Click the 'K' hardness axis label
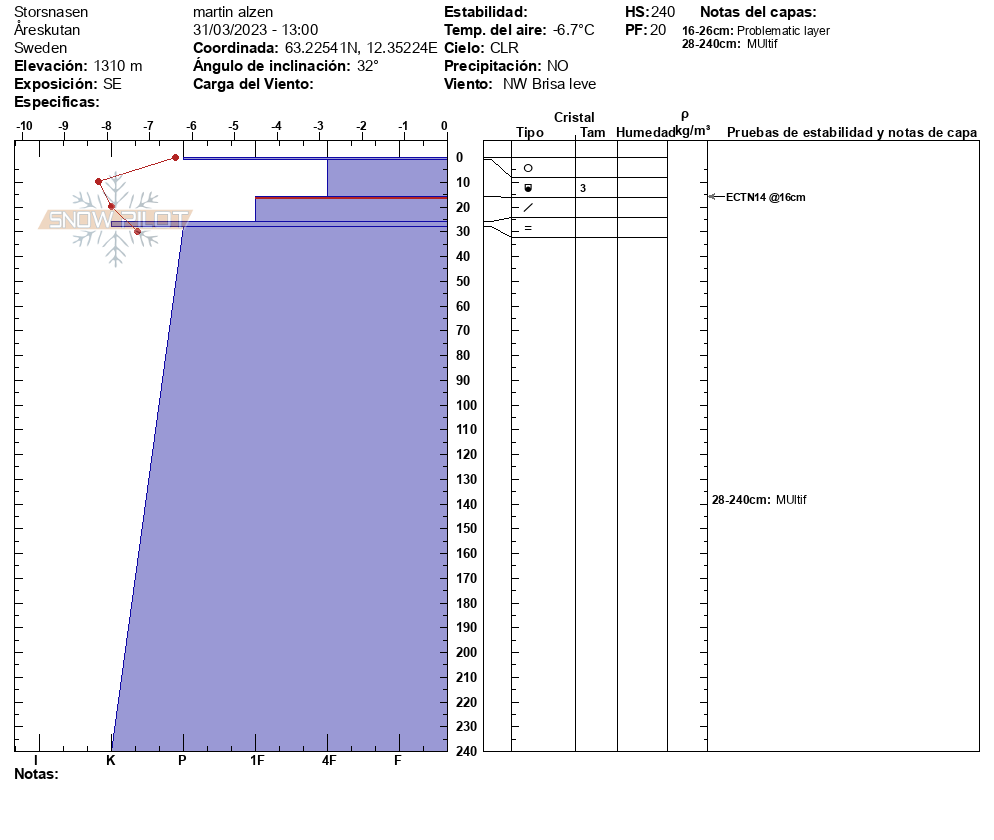The image size is (994, 840). pos(110,760)
